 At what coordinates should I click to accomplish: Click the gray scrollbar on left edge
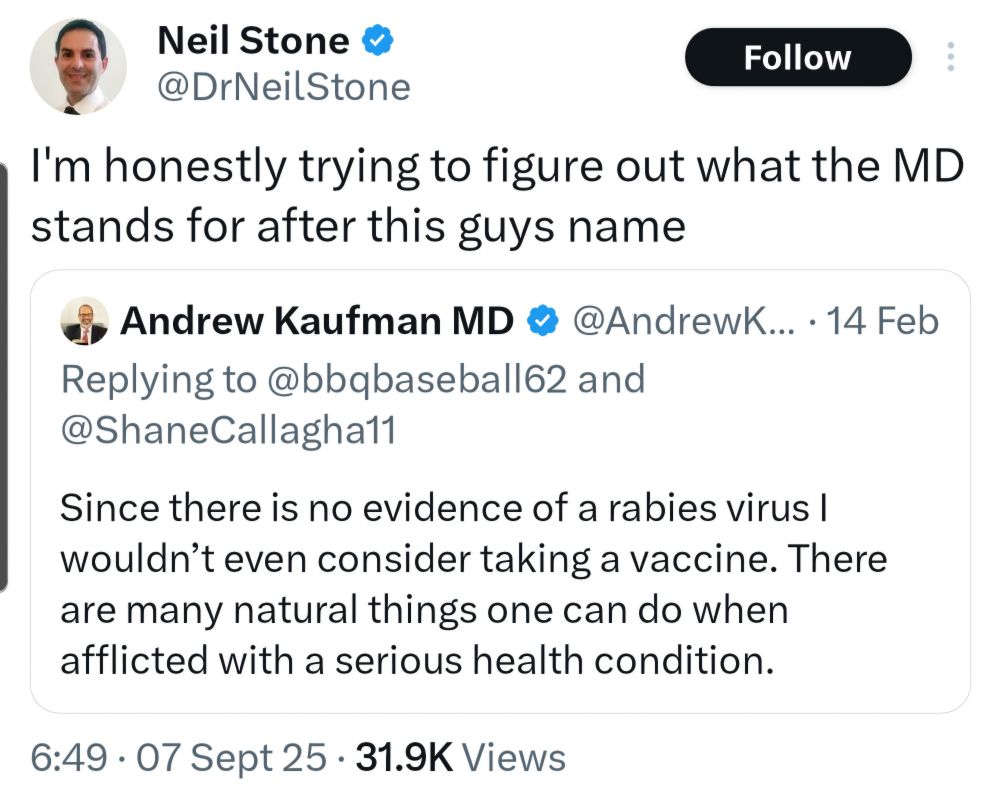pyautogui.click(x=4, y=375)
